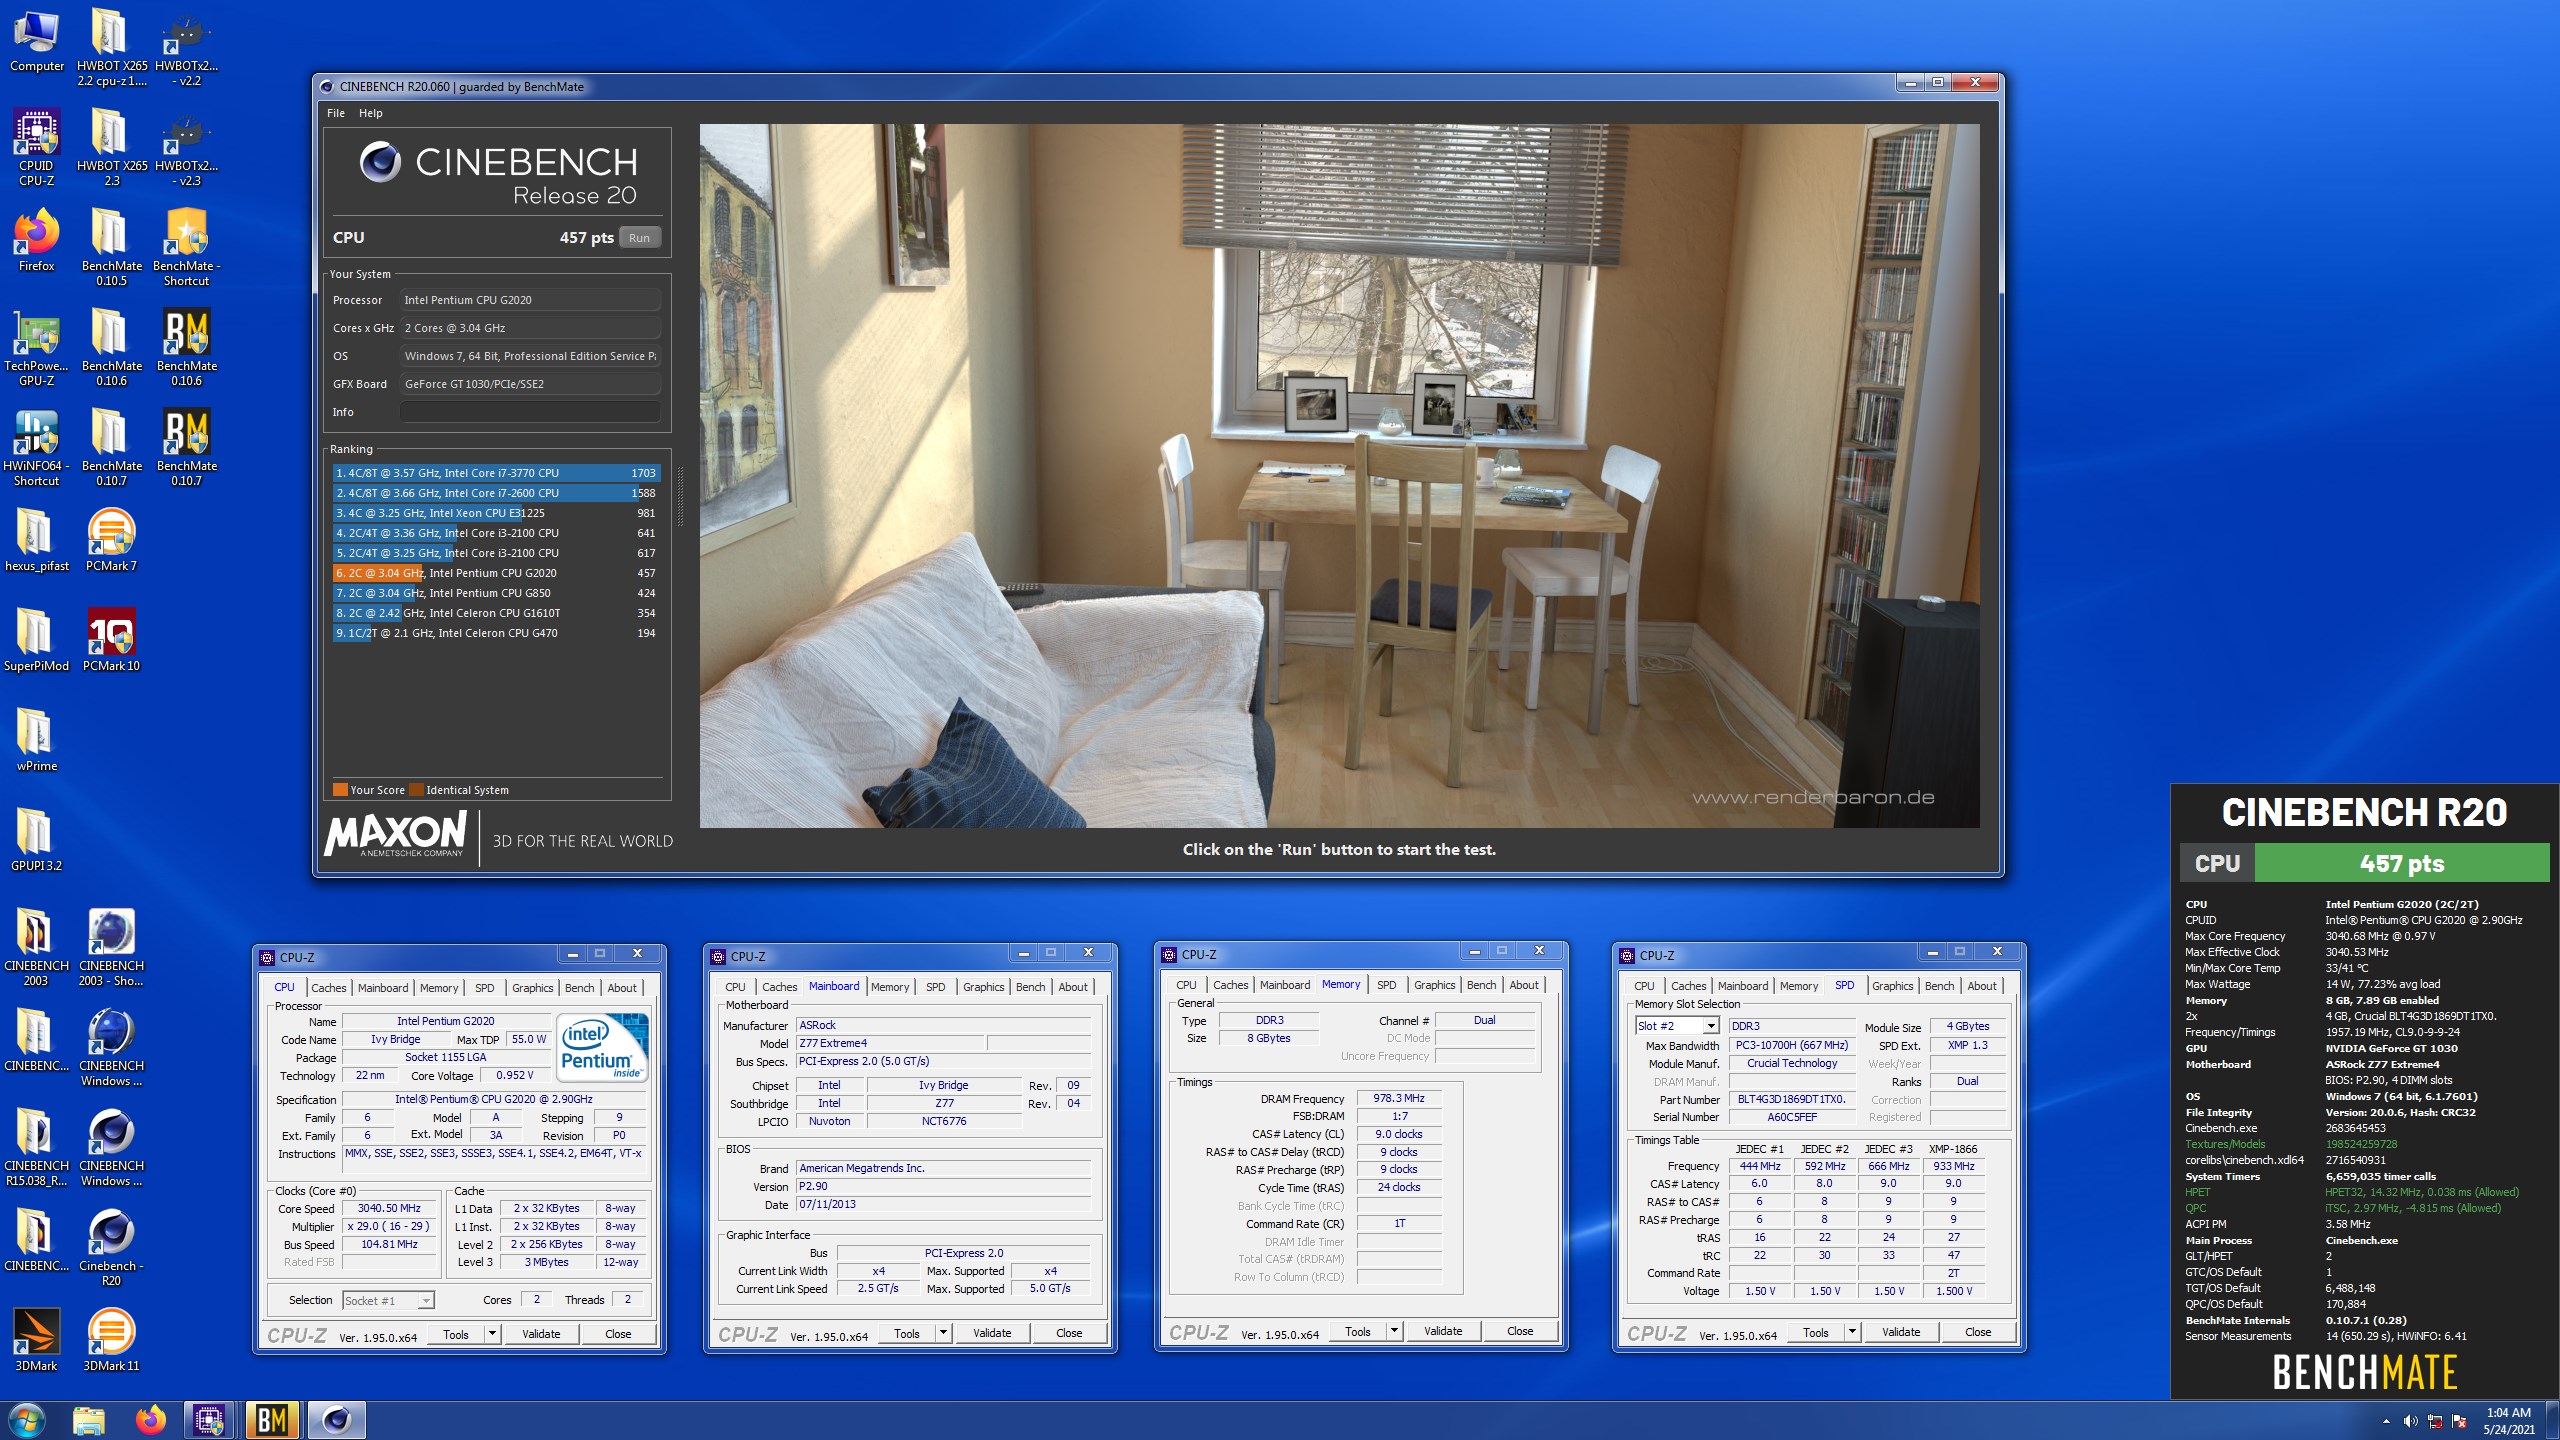
Task: Expand Tools dropdown arrow in Memory CPU-Z
Action: pyautogui.click(x=1393, y=1331)
